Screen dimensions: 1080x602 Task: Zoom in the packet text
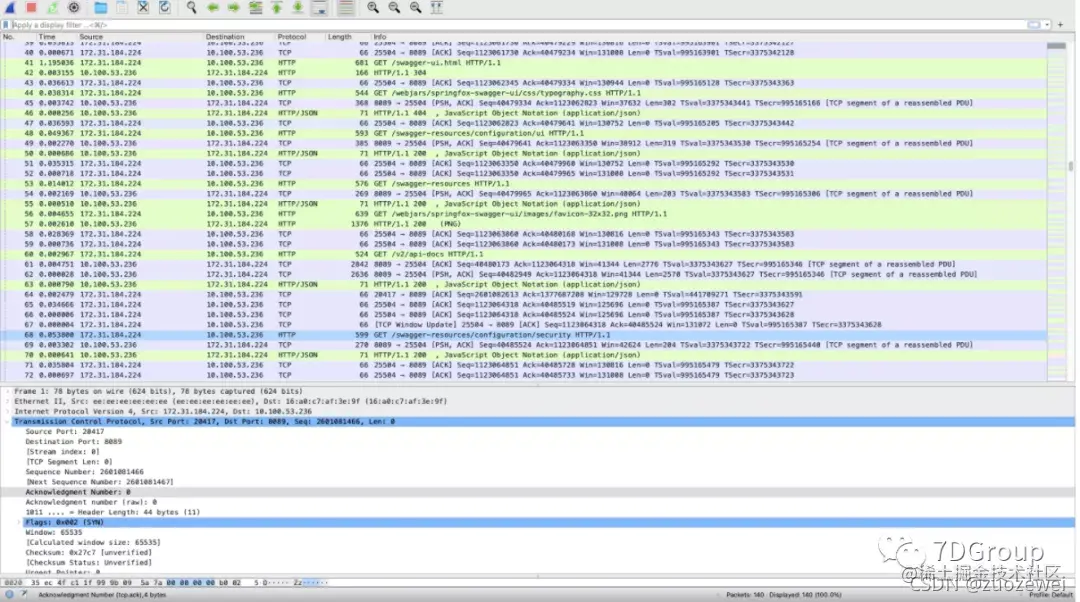click(373, 8)
